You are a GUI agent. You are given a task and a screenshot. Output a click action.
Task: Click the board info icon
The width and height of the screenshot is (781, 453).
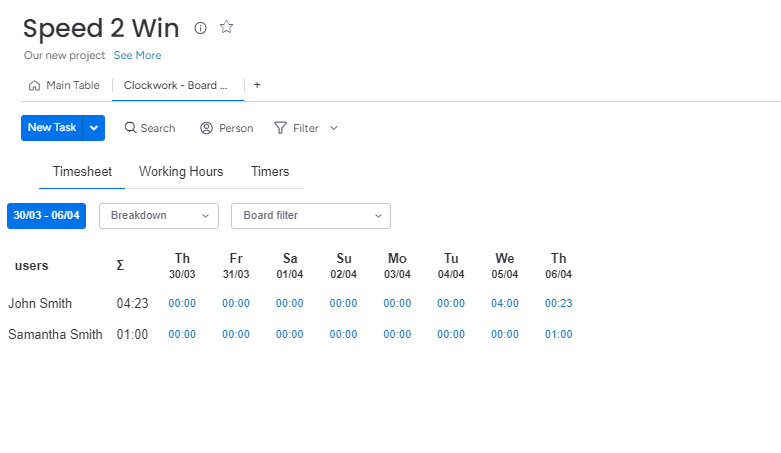point(200,28)
